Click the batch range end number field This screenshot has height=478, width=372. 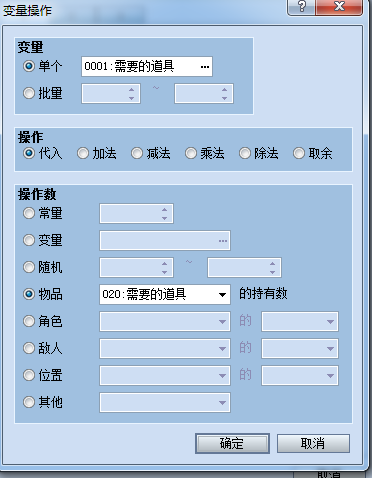(204, 93)
